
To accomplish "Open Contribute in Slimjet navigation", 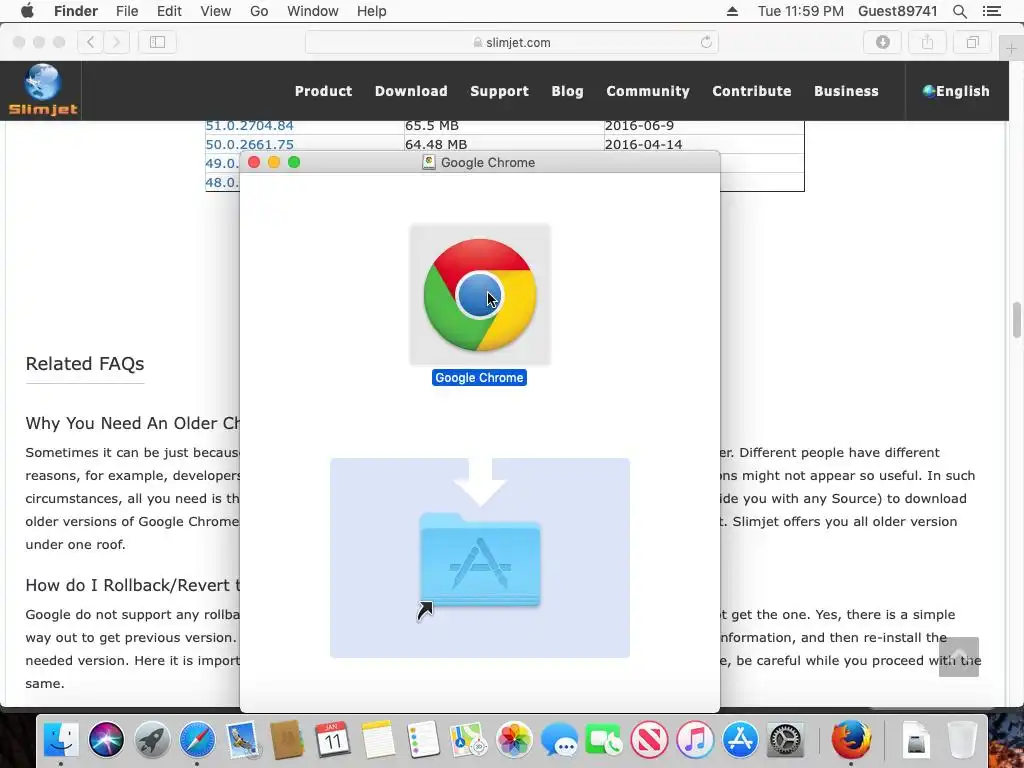I will click(752, 91).
